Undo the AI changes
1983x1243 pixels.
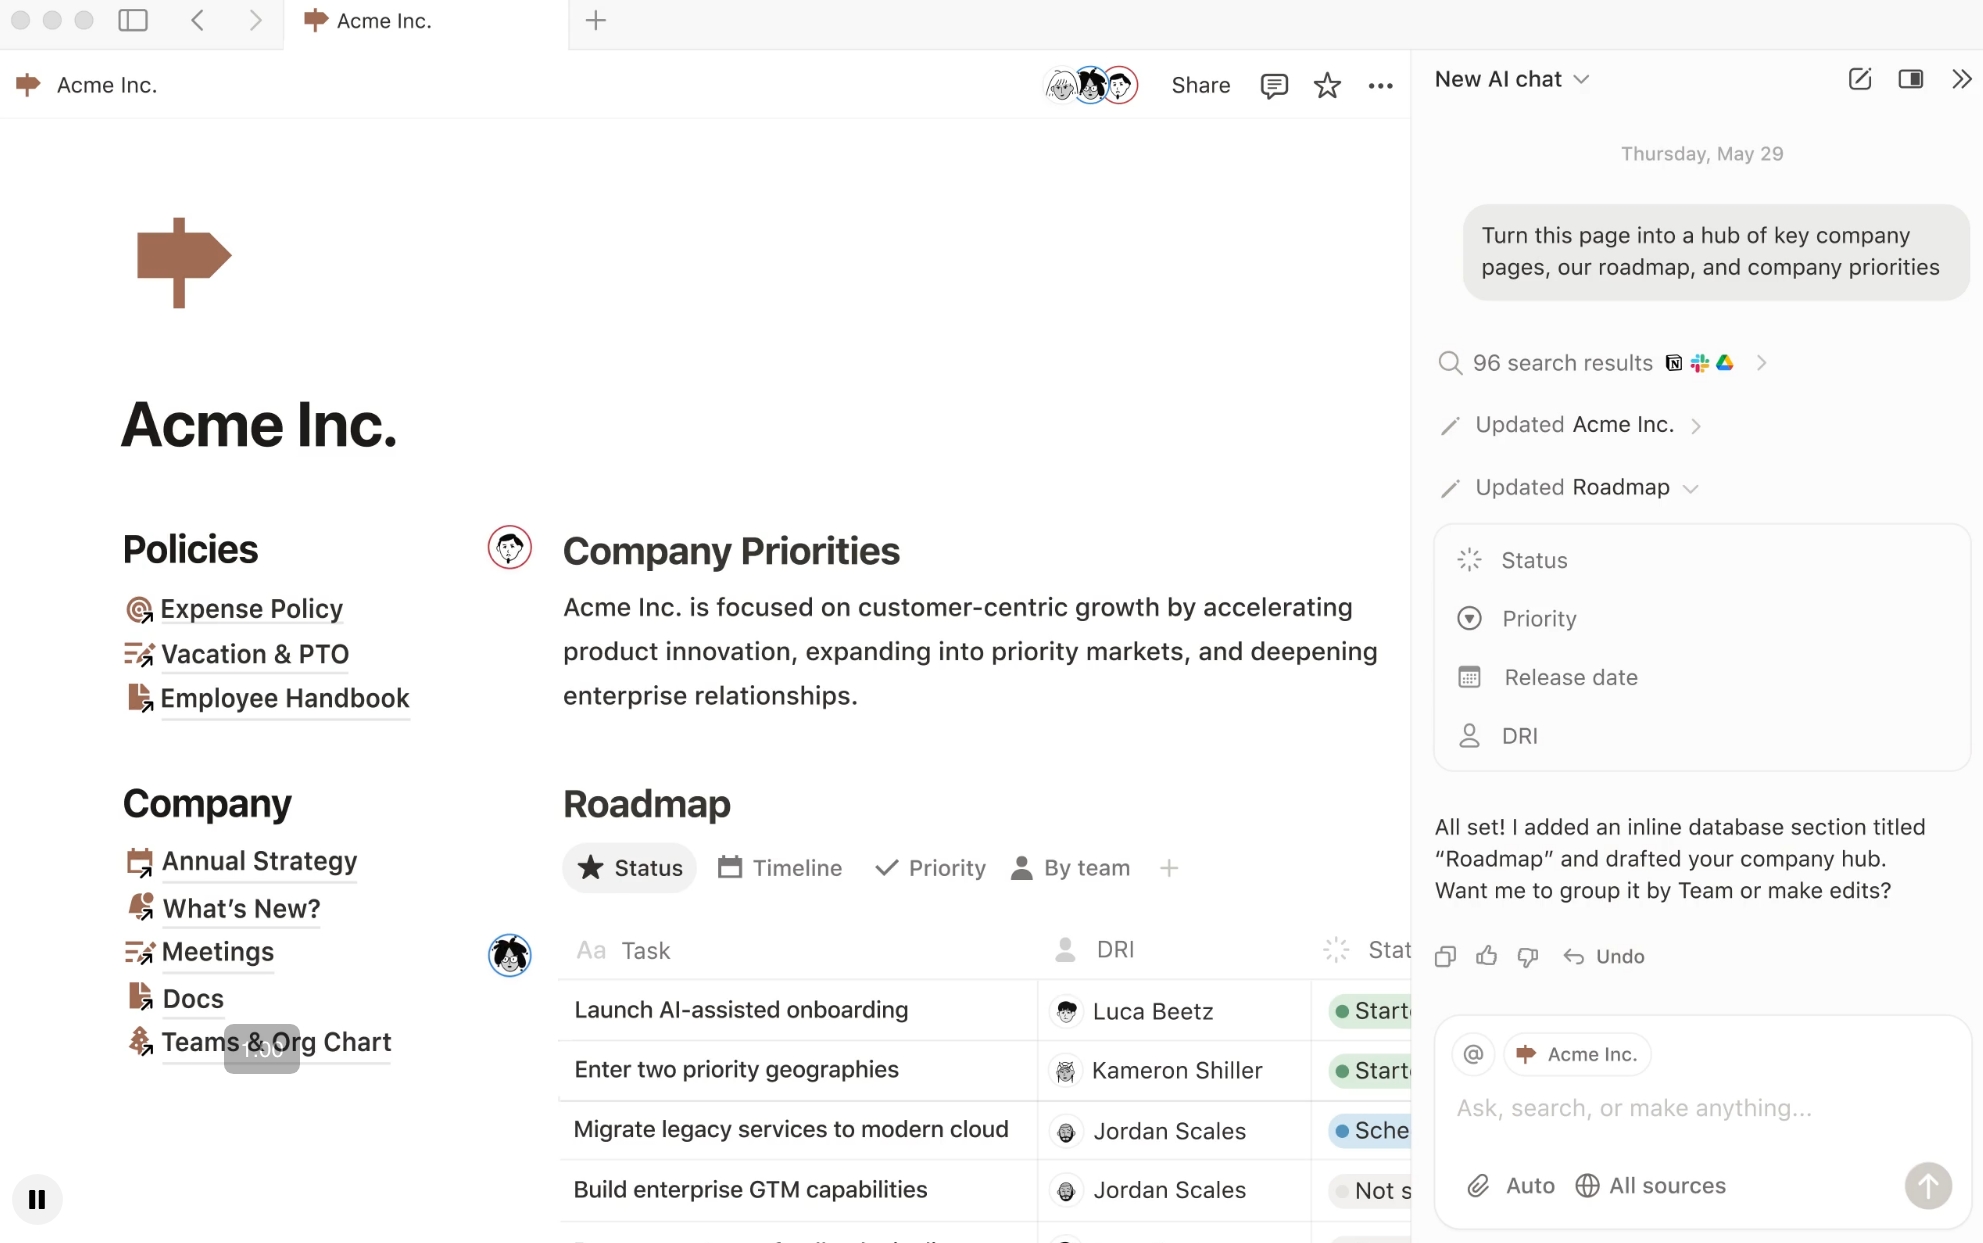[1604, 957]
